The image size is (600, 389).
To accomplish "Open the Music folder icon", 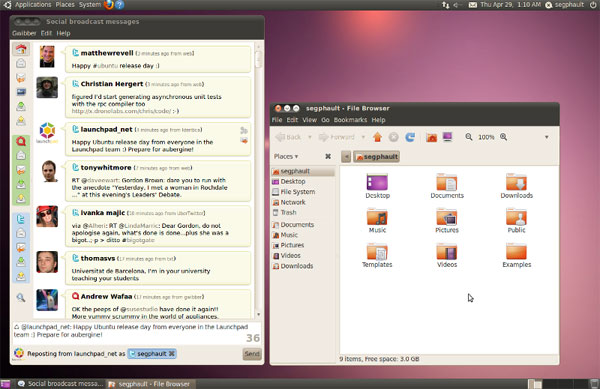I will click(377, 221).
